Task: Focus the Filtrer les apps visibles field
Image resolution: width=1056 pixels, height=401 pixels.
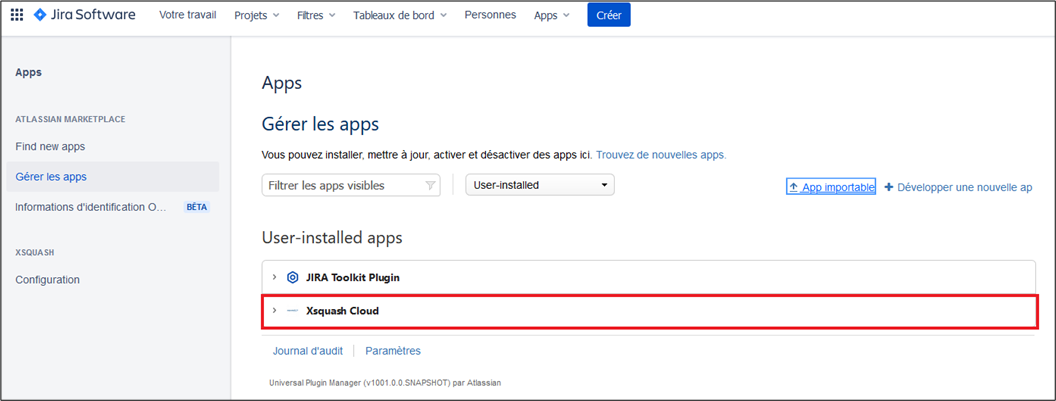Action: coord(351,185)
